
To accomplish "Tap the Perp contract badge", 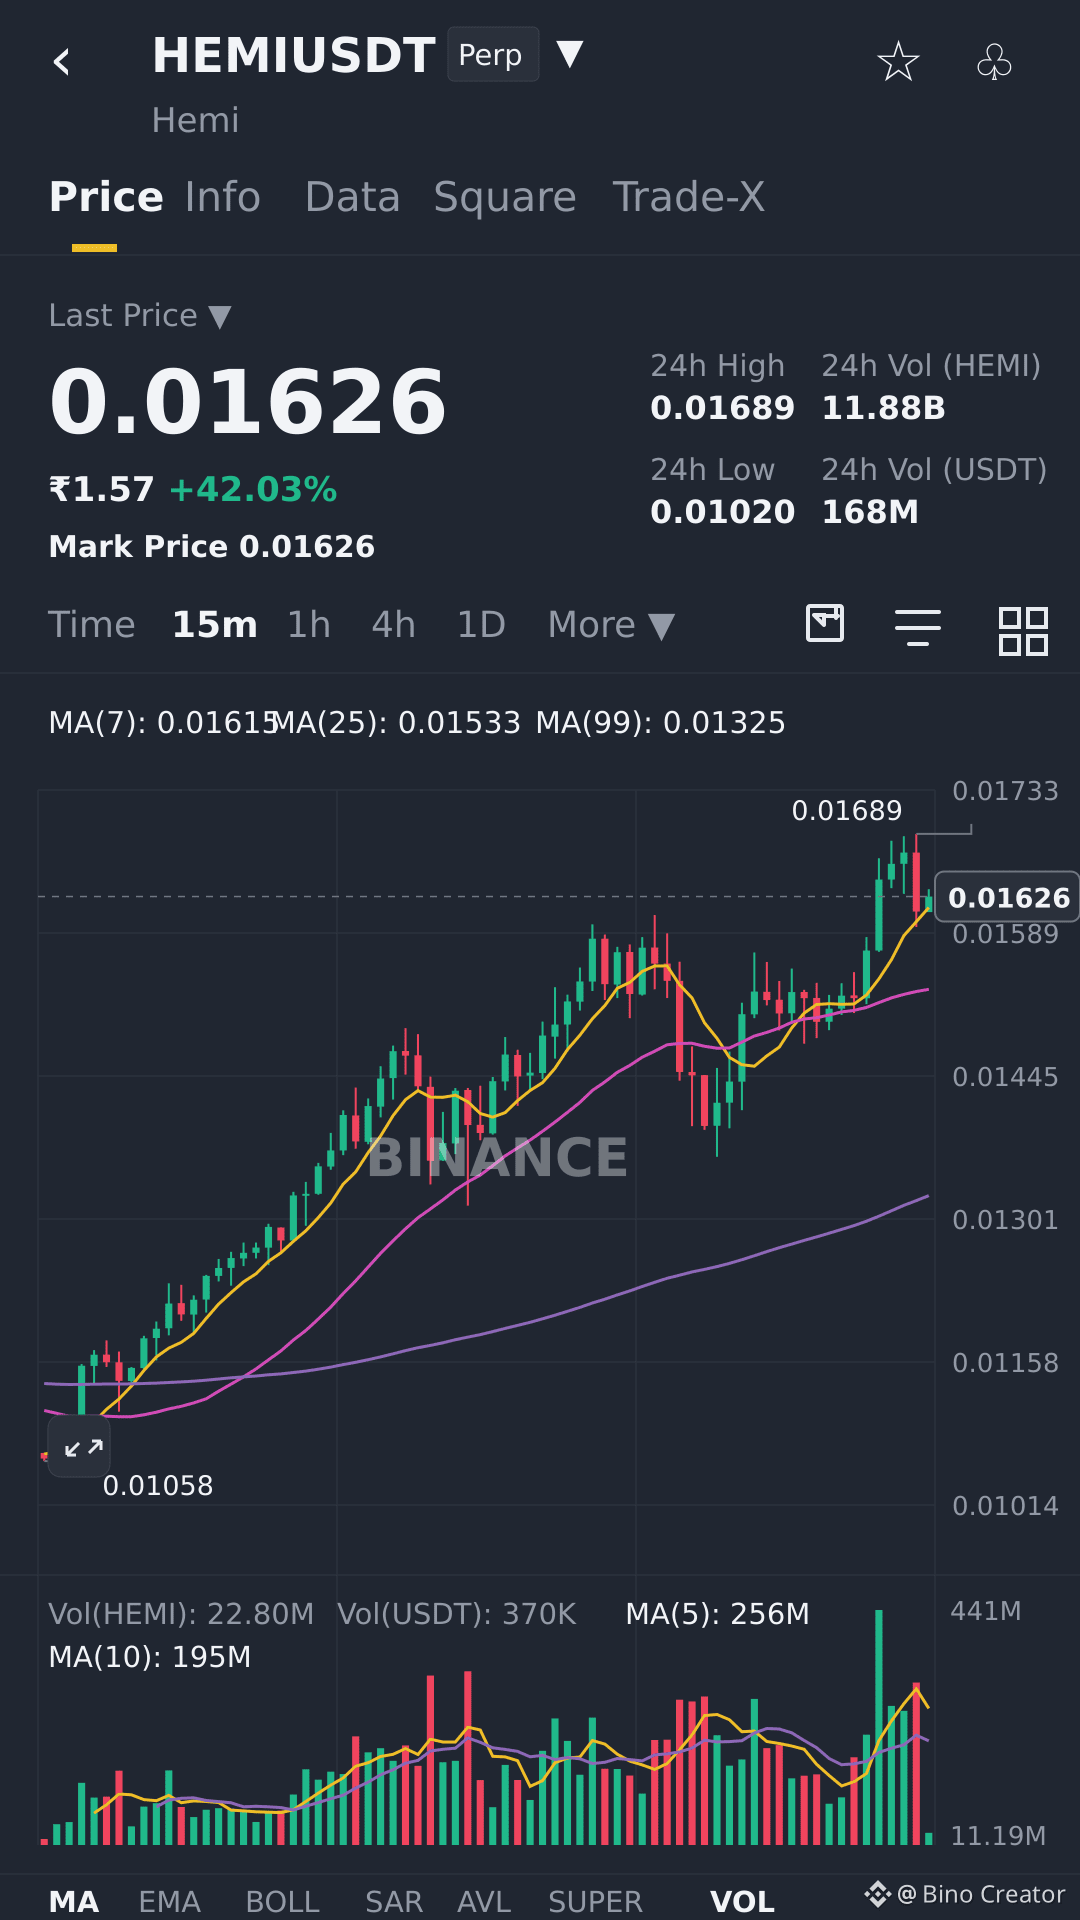I will coord(493,54).
